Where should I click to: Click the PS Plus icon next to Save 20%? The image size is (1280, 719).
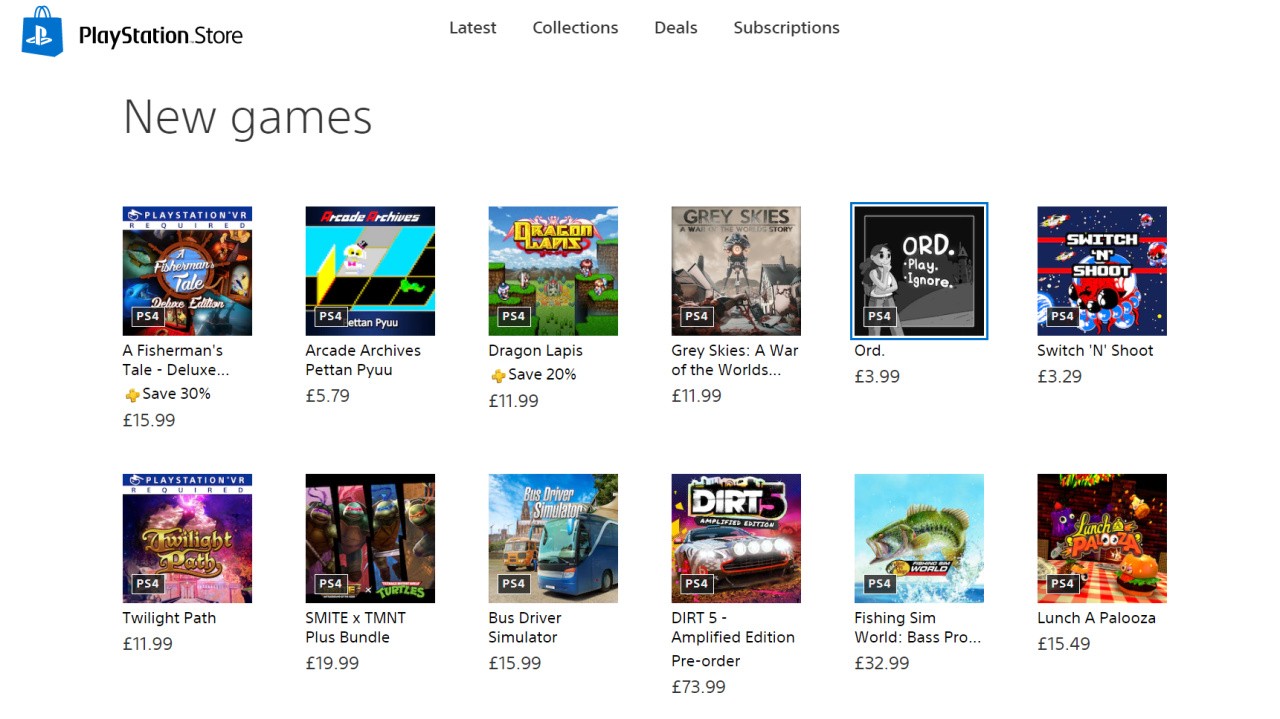coord(497,375)
